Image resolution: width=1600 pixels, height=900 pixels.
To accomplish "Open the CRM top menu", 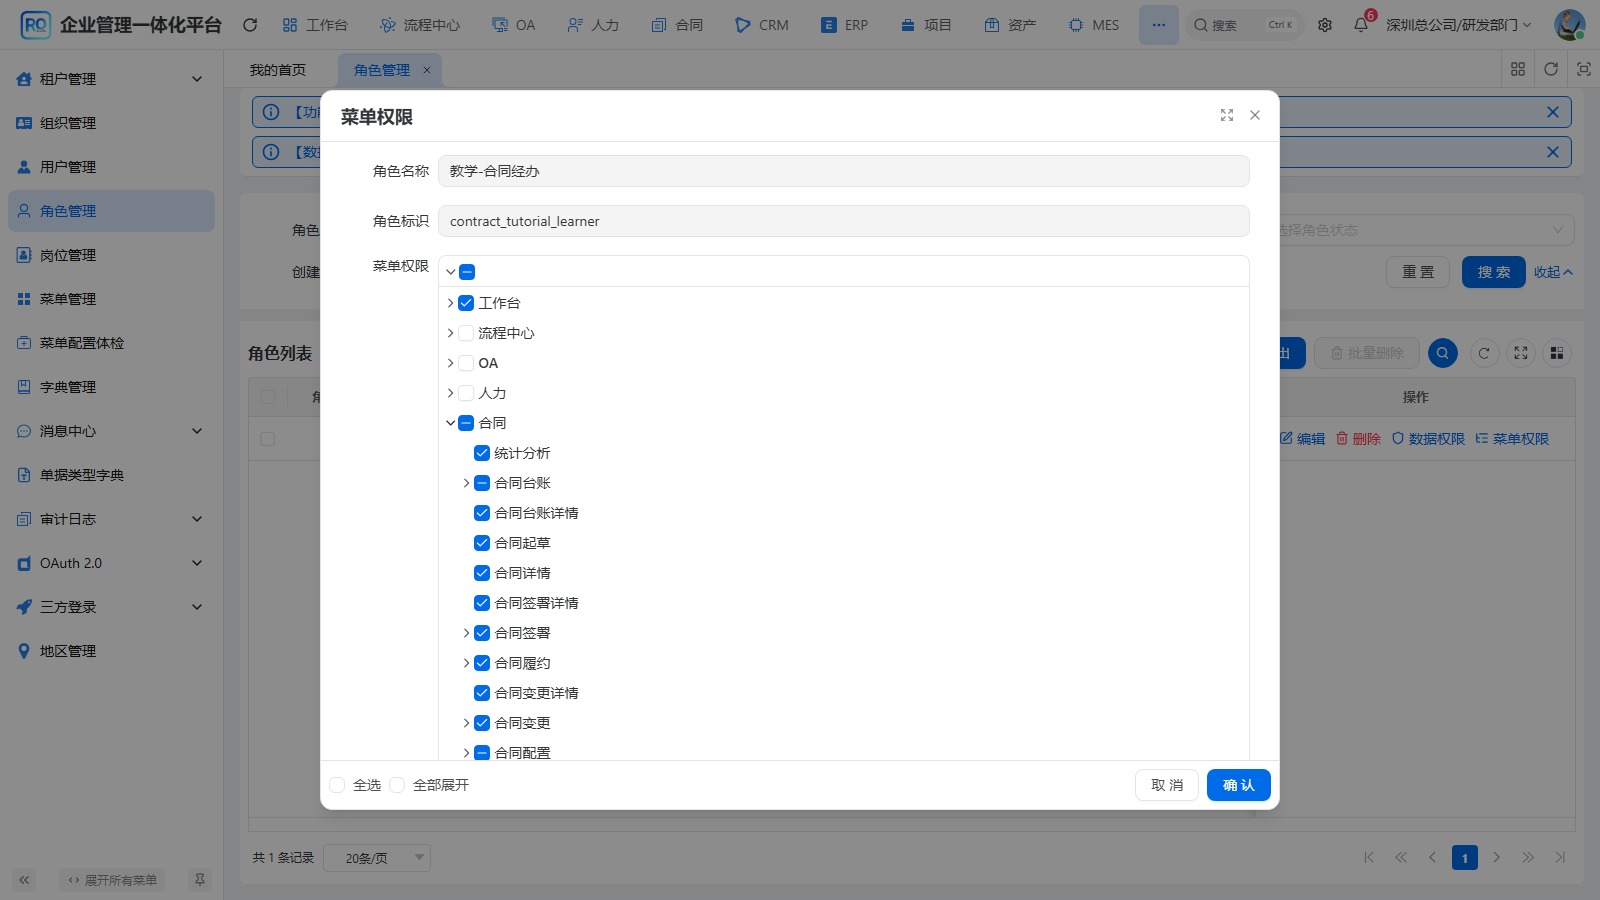I will [x=762, y=25].
